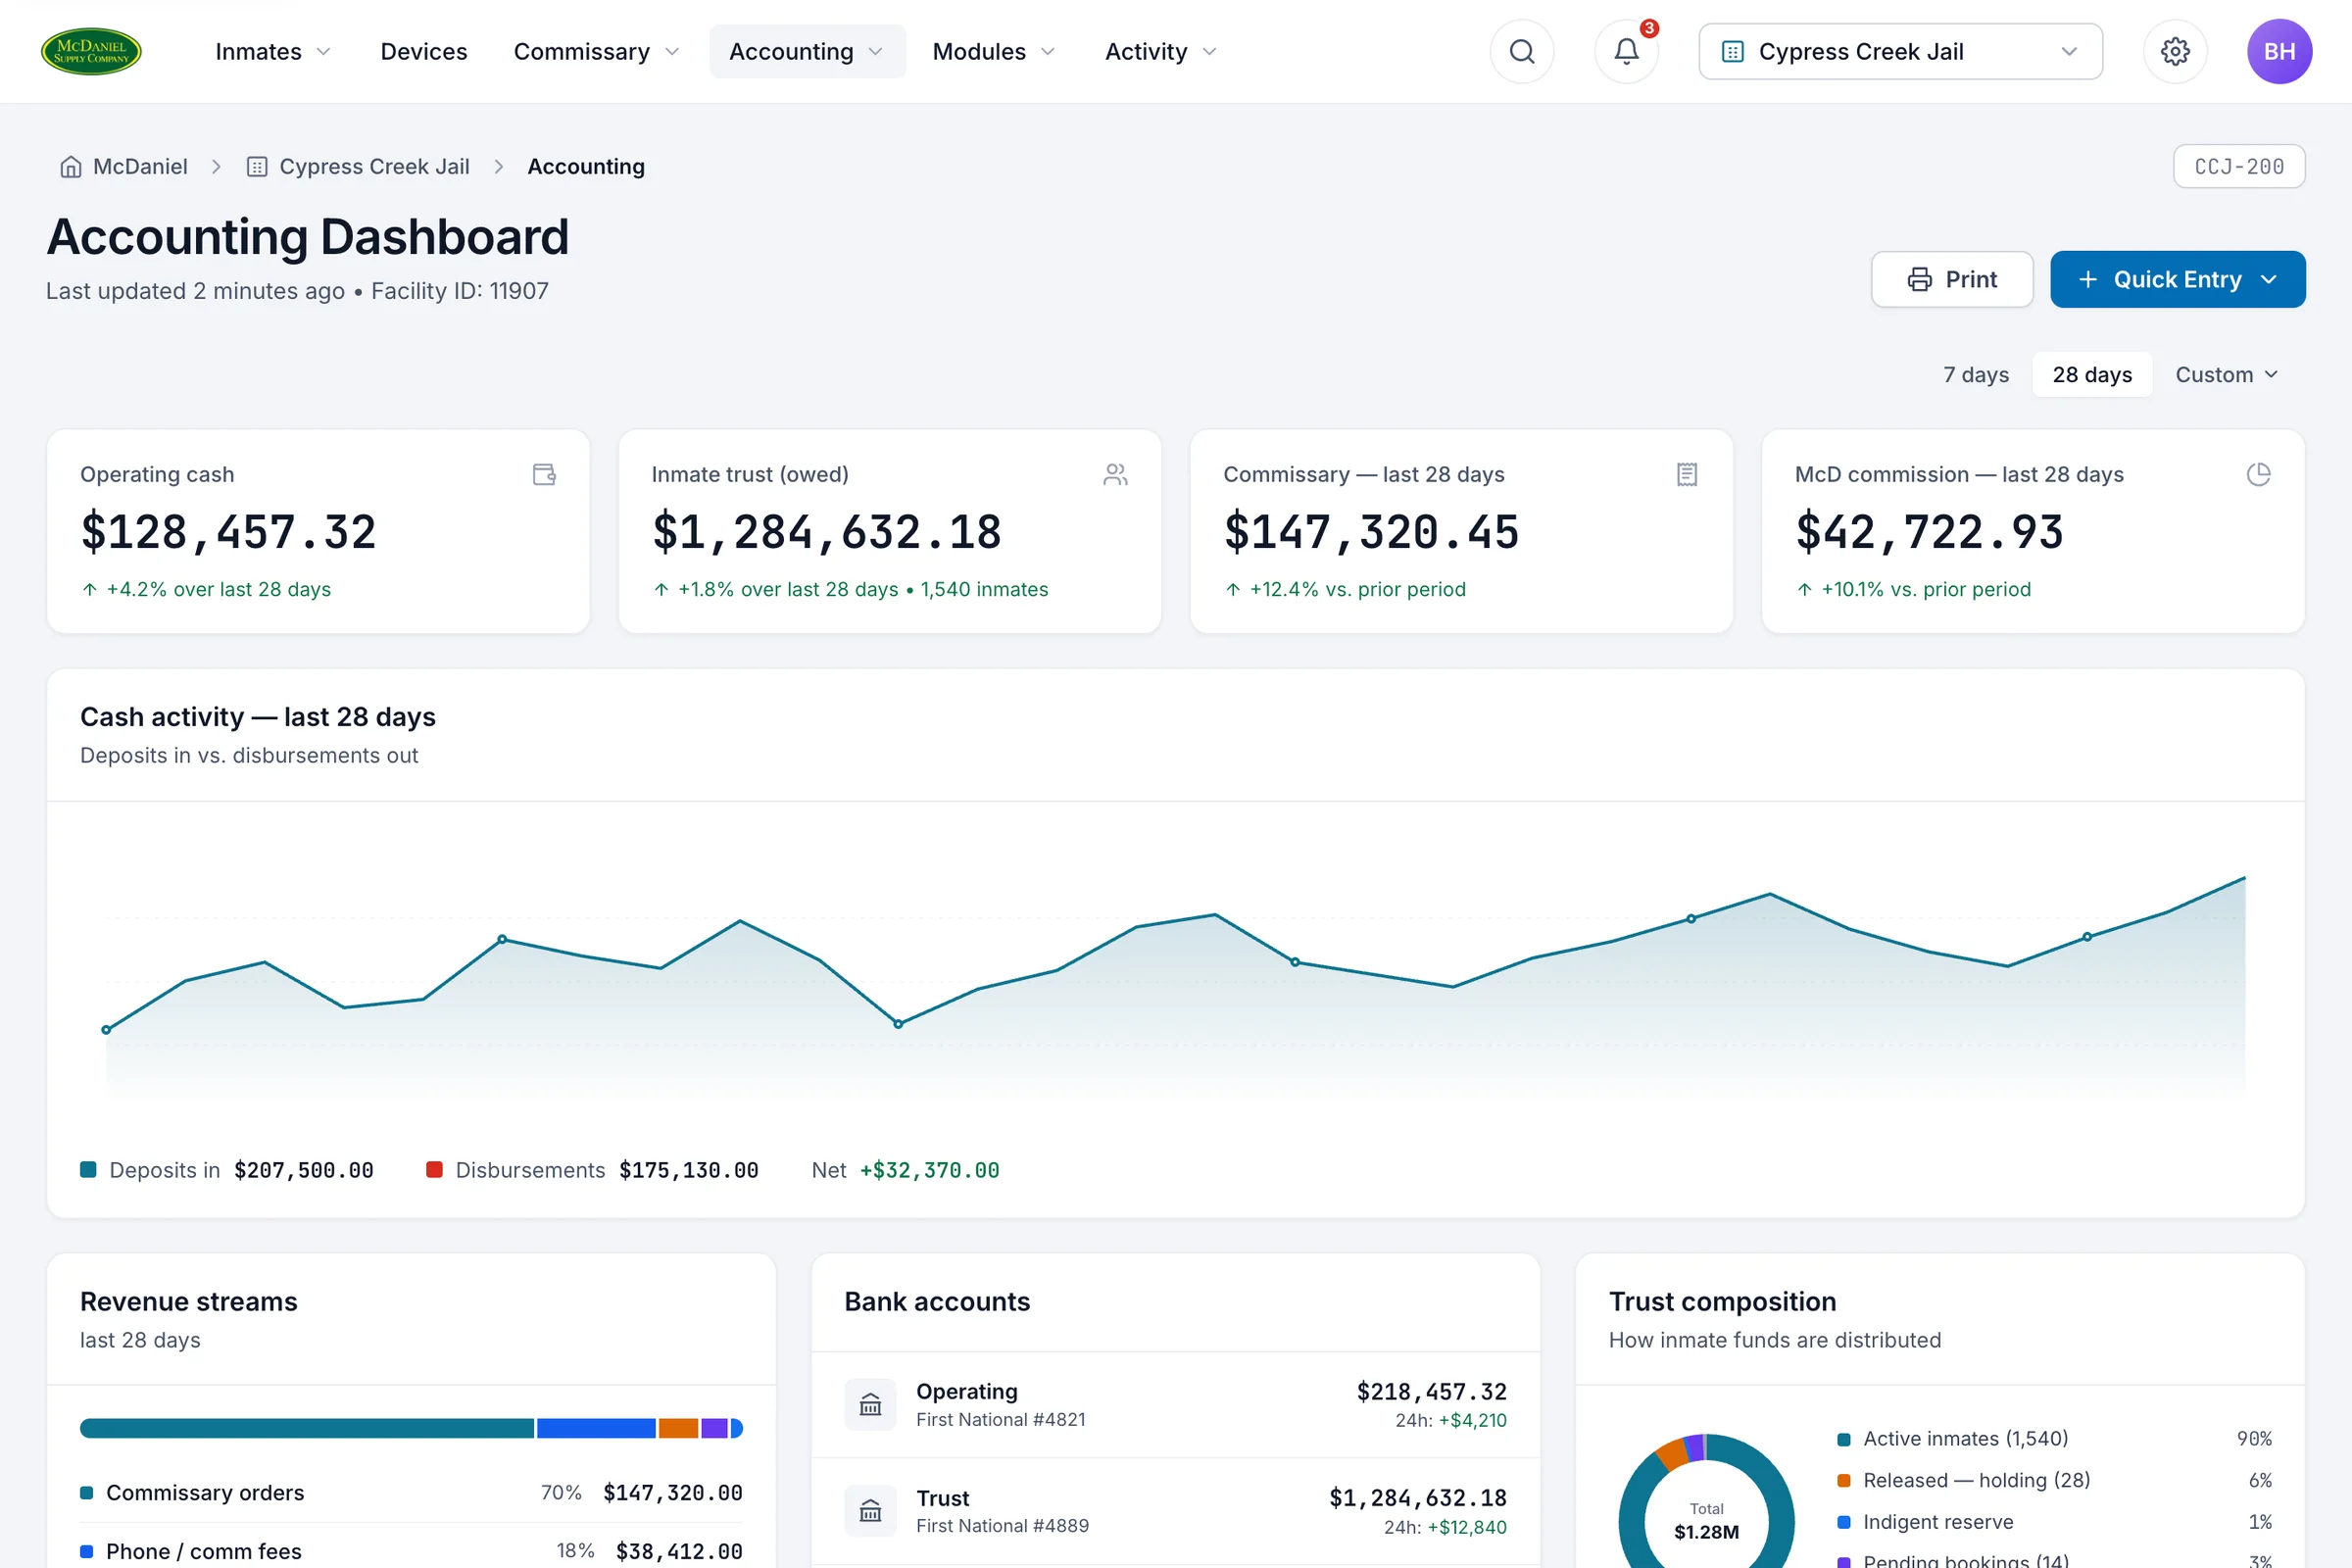Go to McDaniel breadcrumb link
The height and width of the screenshot is (1568, 2352).
click(x=124, y=167)
